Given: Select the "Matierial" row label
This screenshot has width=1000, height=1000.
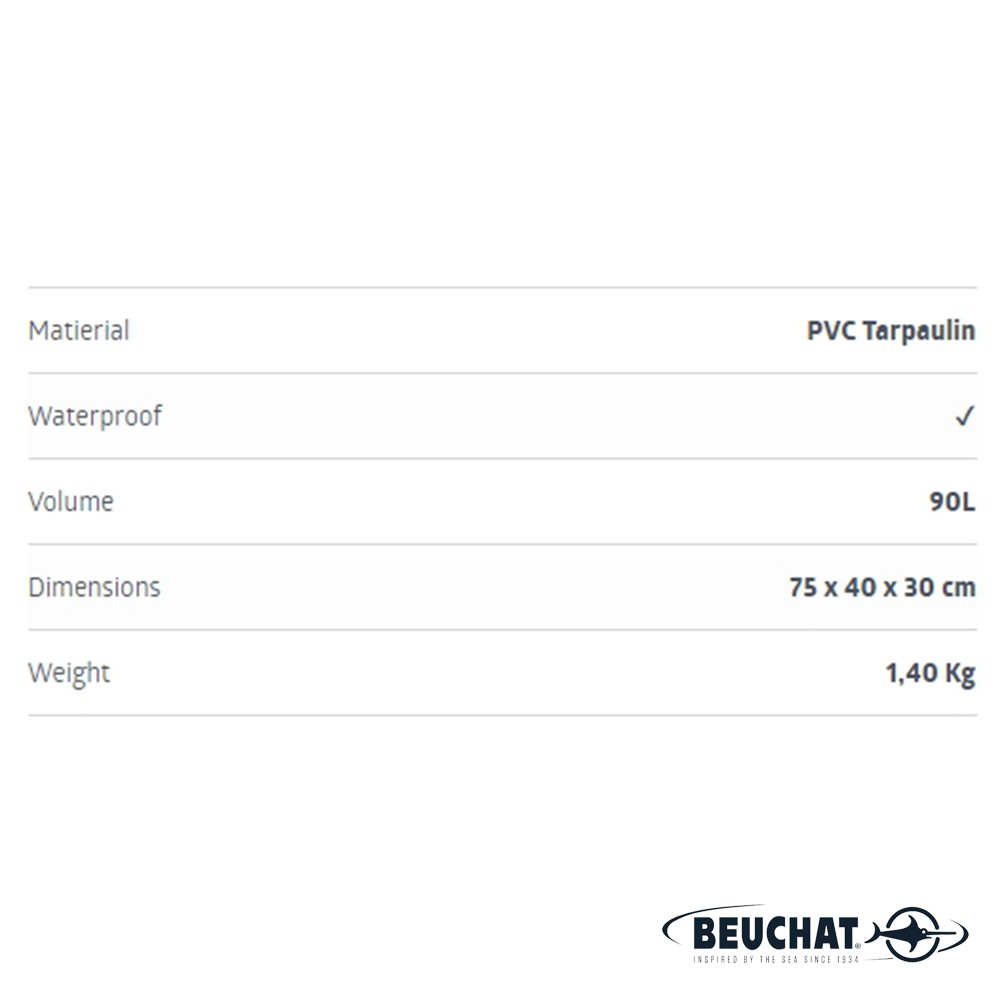Looking at the screenshot, I should tap(79, 331).
